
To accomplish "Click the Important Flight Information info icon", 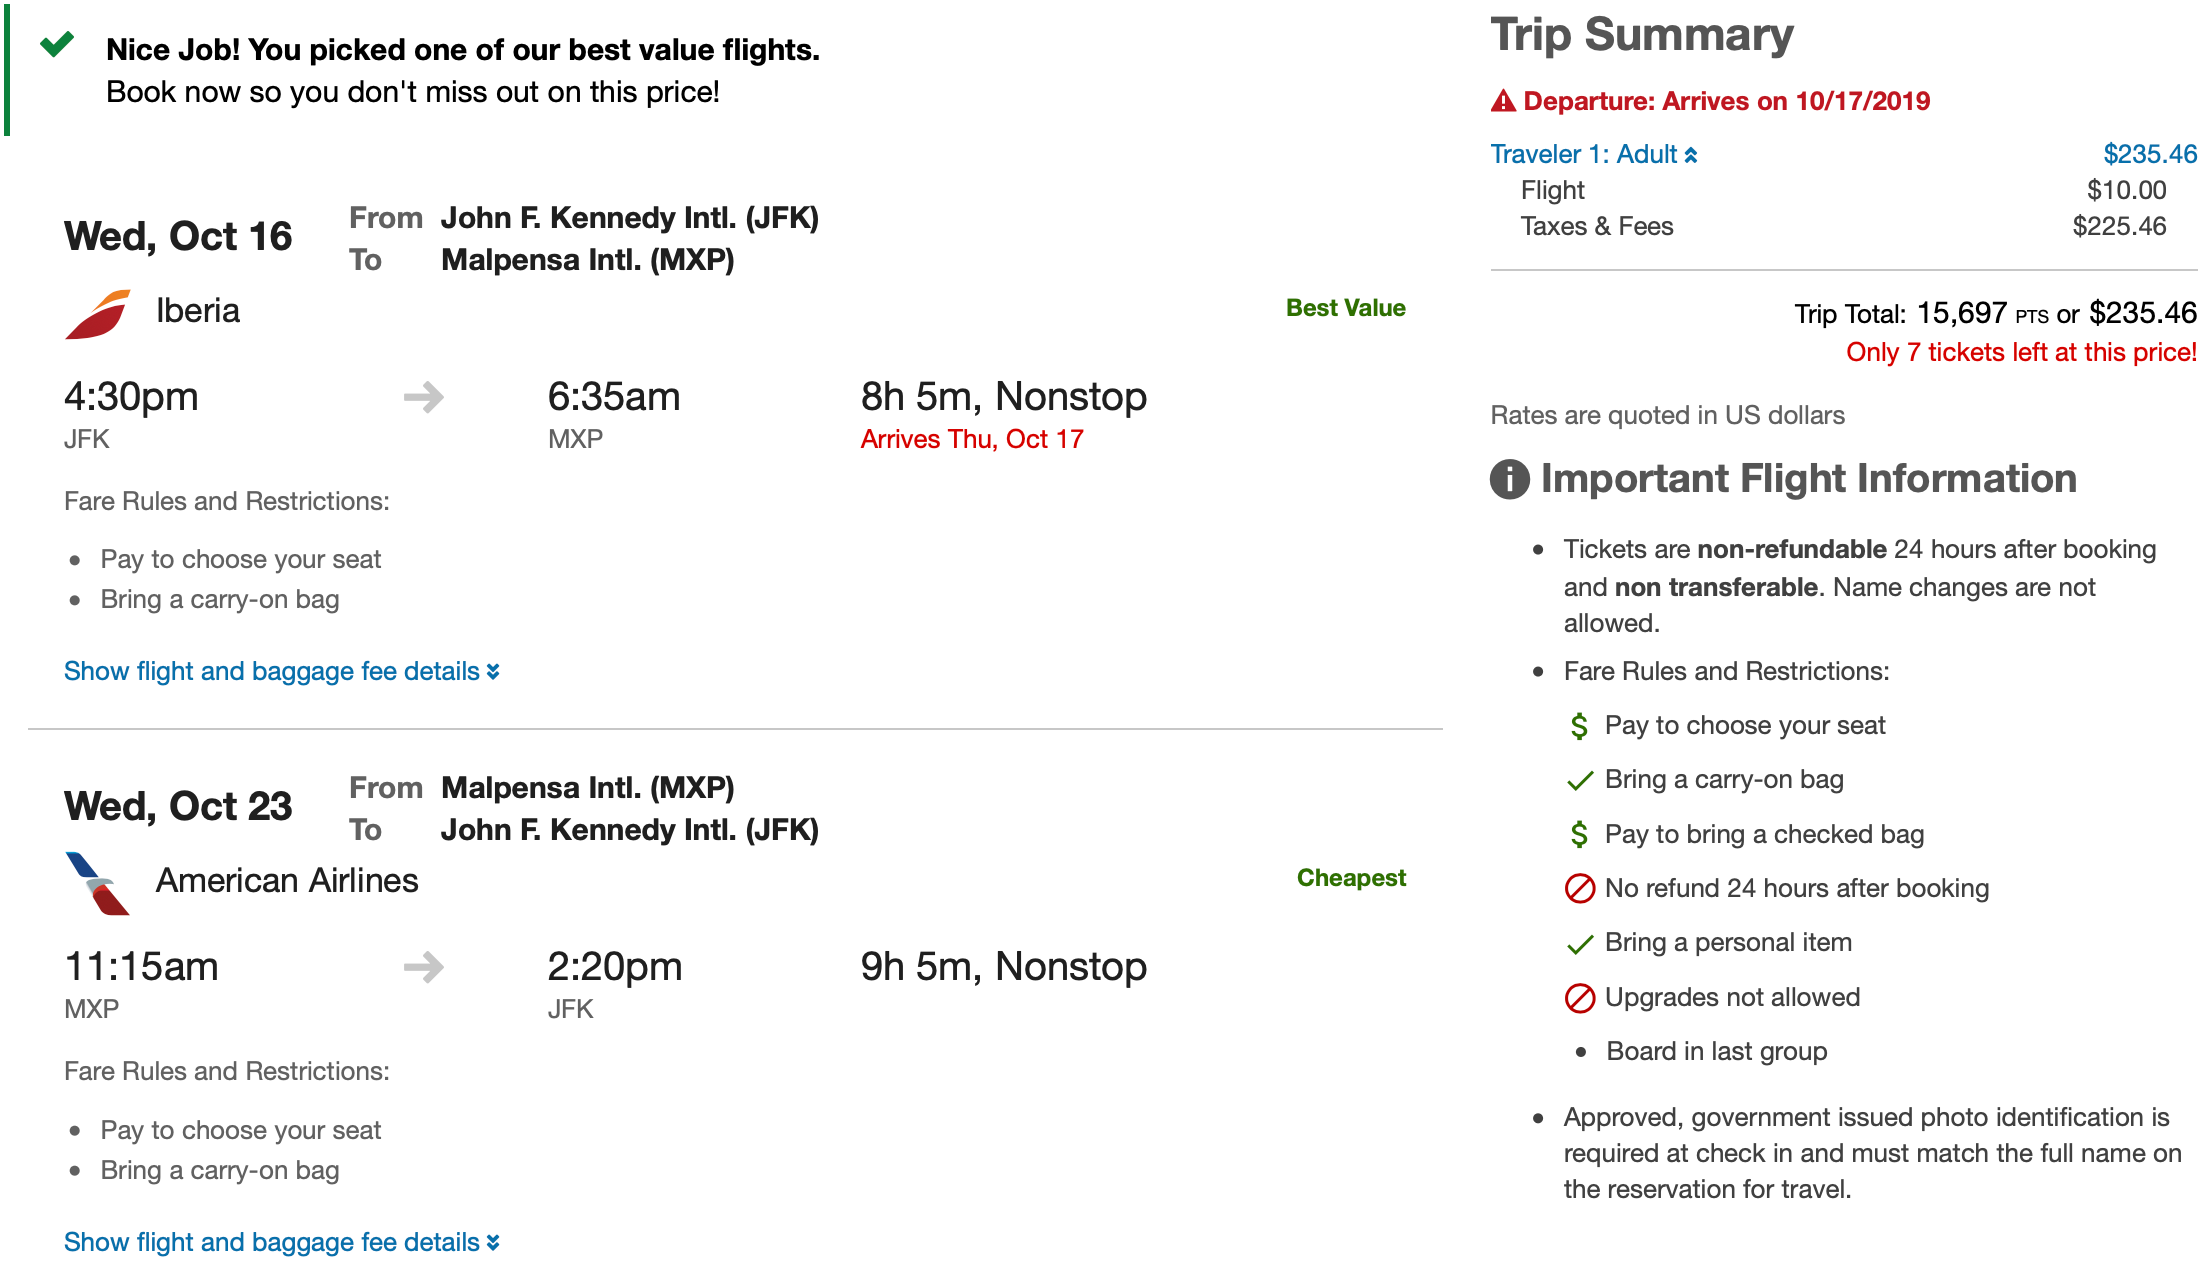I will 1510,479.
